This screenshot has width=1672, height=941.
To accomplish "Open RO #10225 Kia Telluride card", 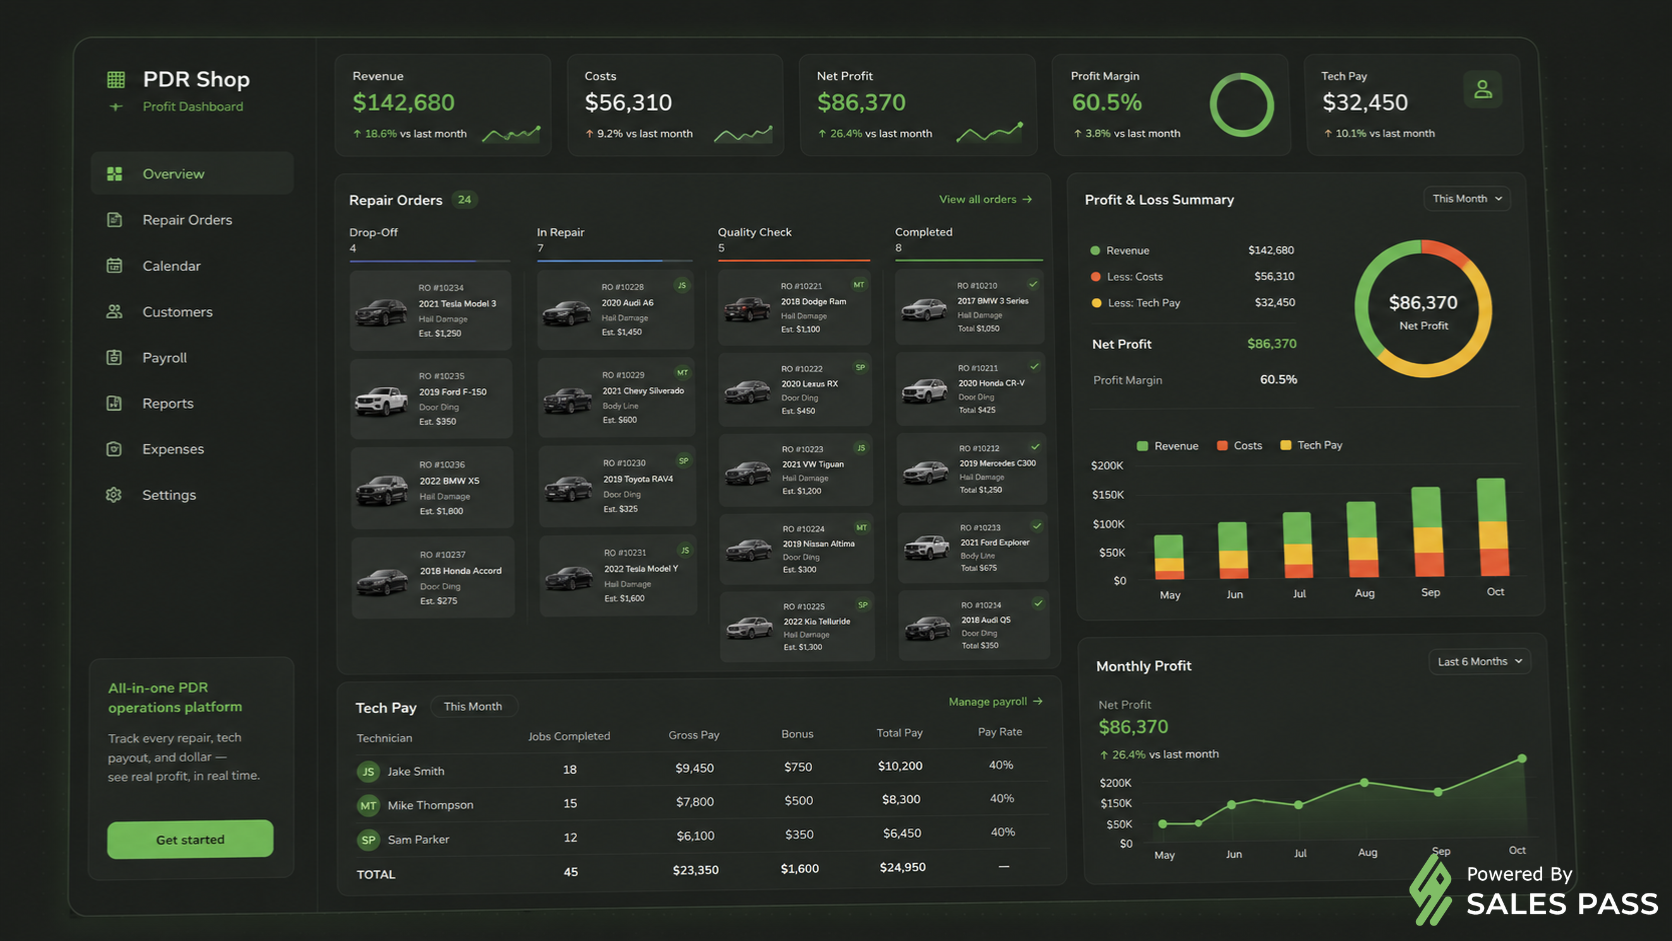I will pos(797,626).
